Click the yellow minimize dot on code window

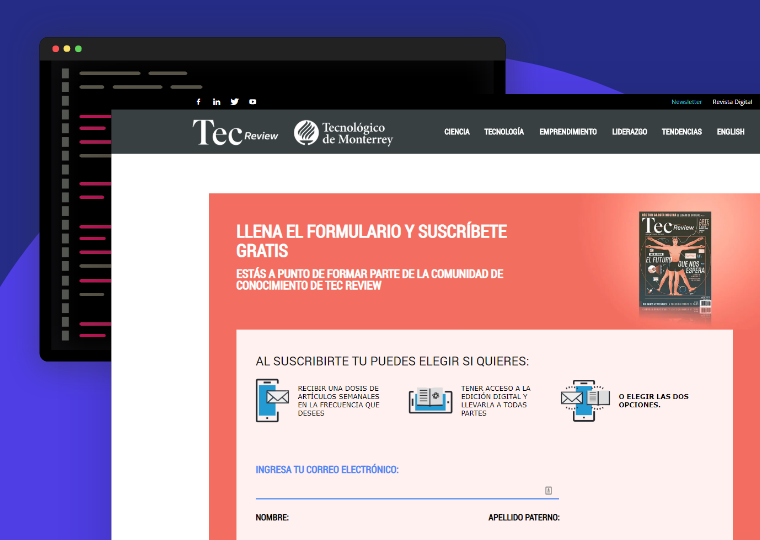(67, 48)
